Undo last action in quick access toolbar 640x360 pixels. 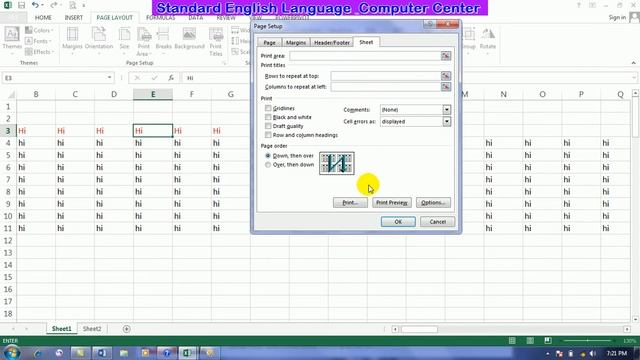click(35, 5)
